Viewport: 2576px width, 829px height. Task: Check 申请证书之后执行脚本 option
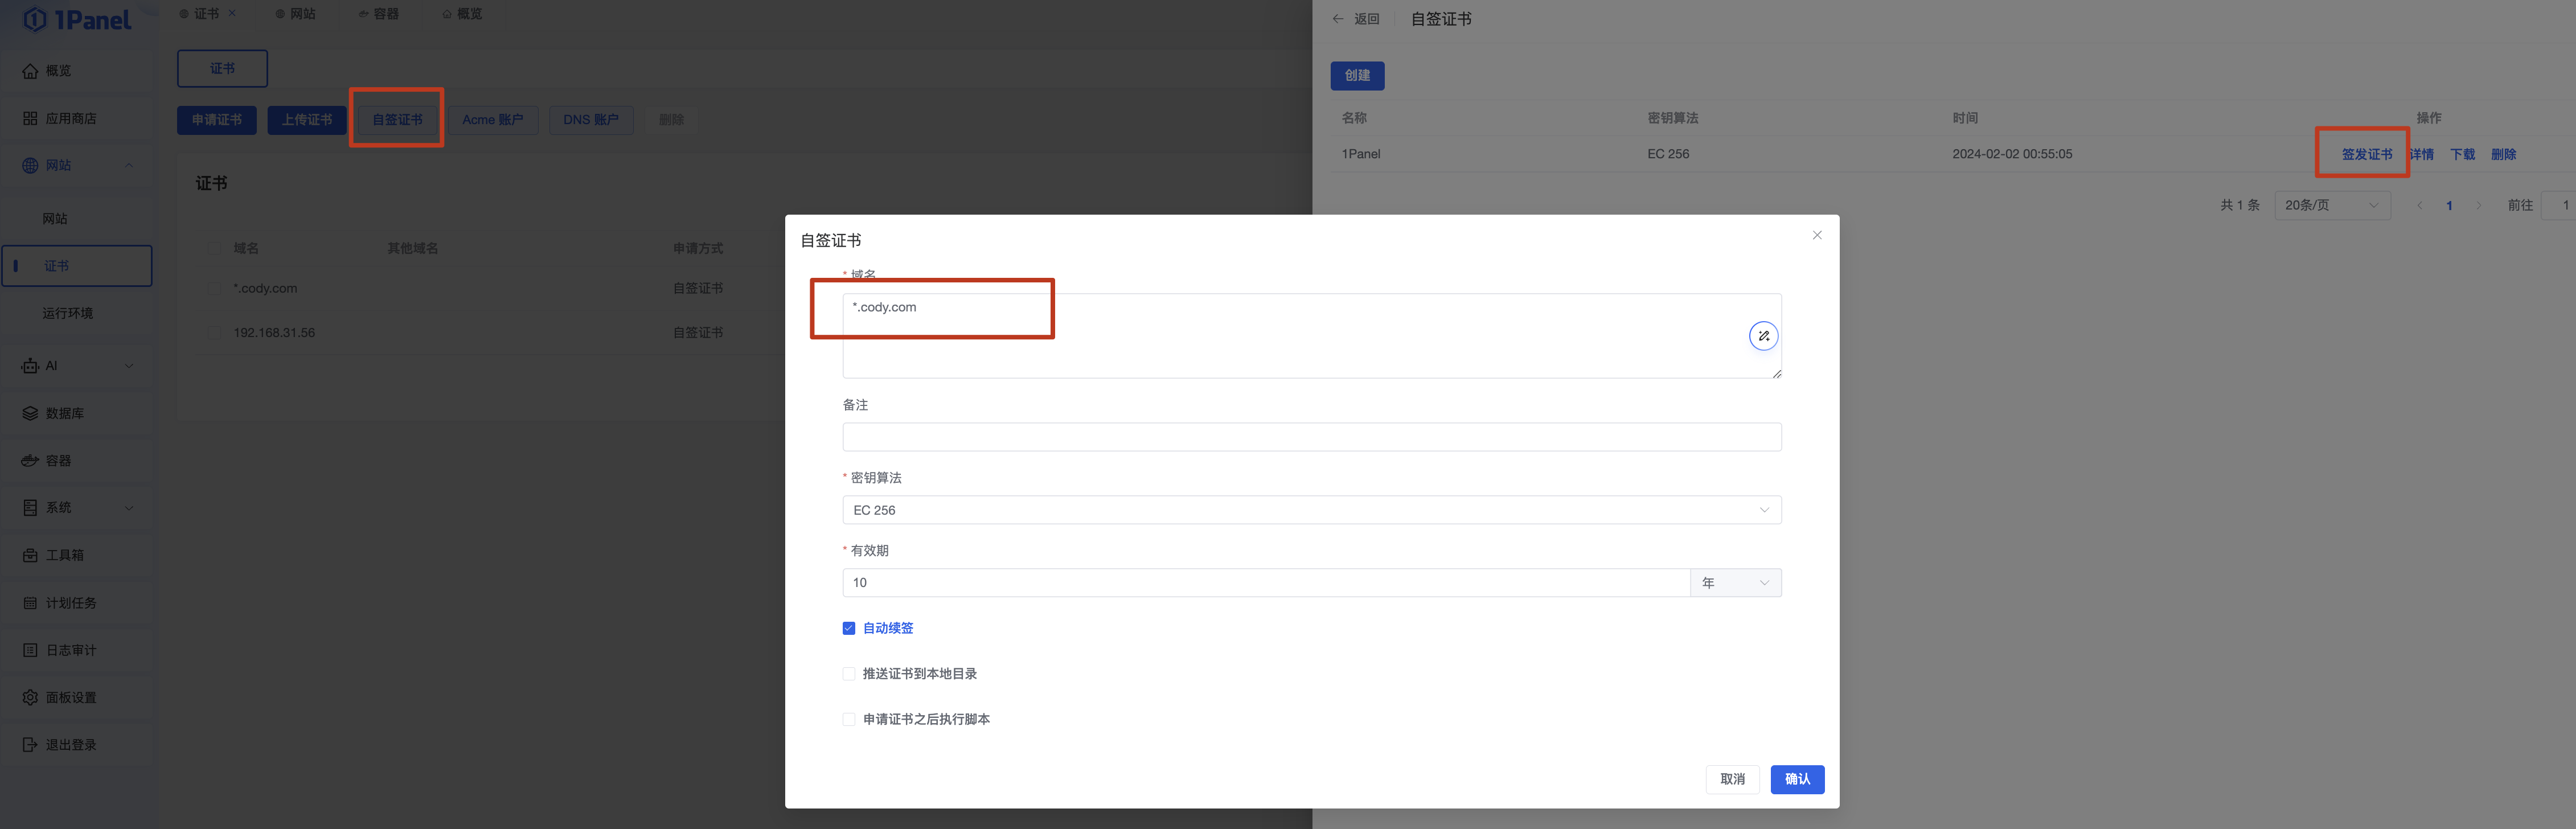849,719
